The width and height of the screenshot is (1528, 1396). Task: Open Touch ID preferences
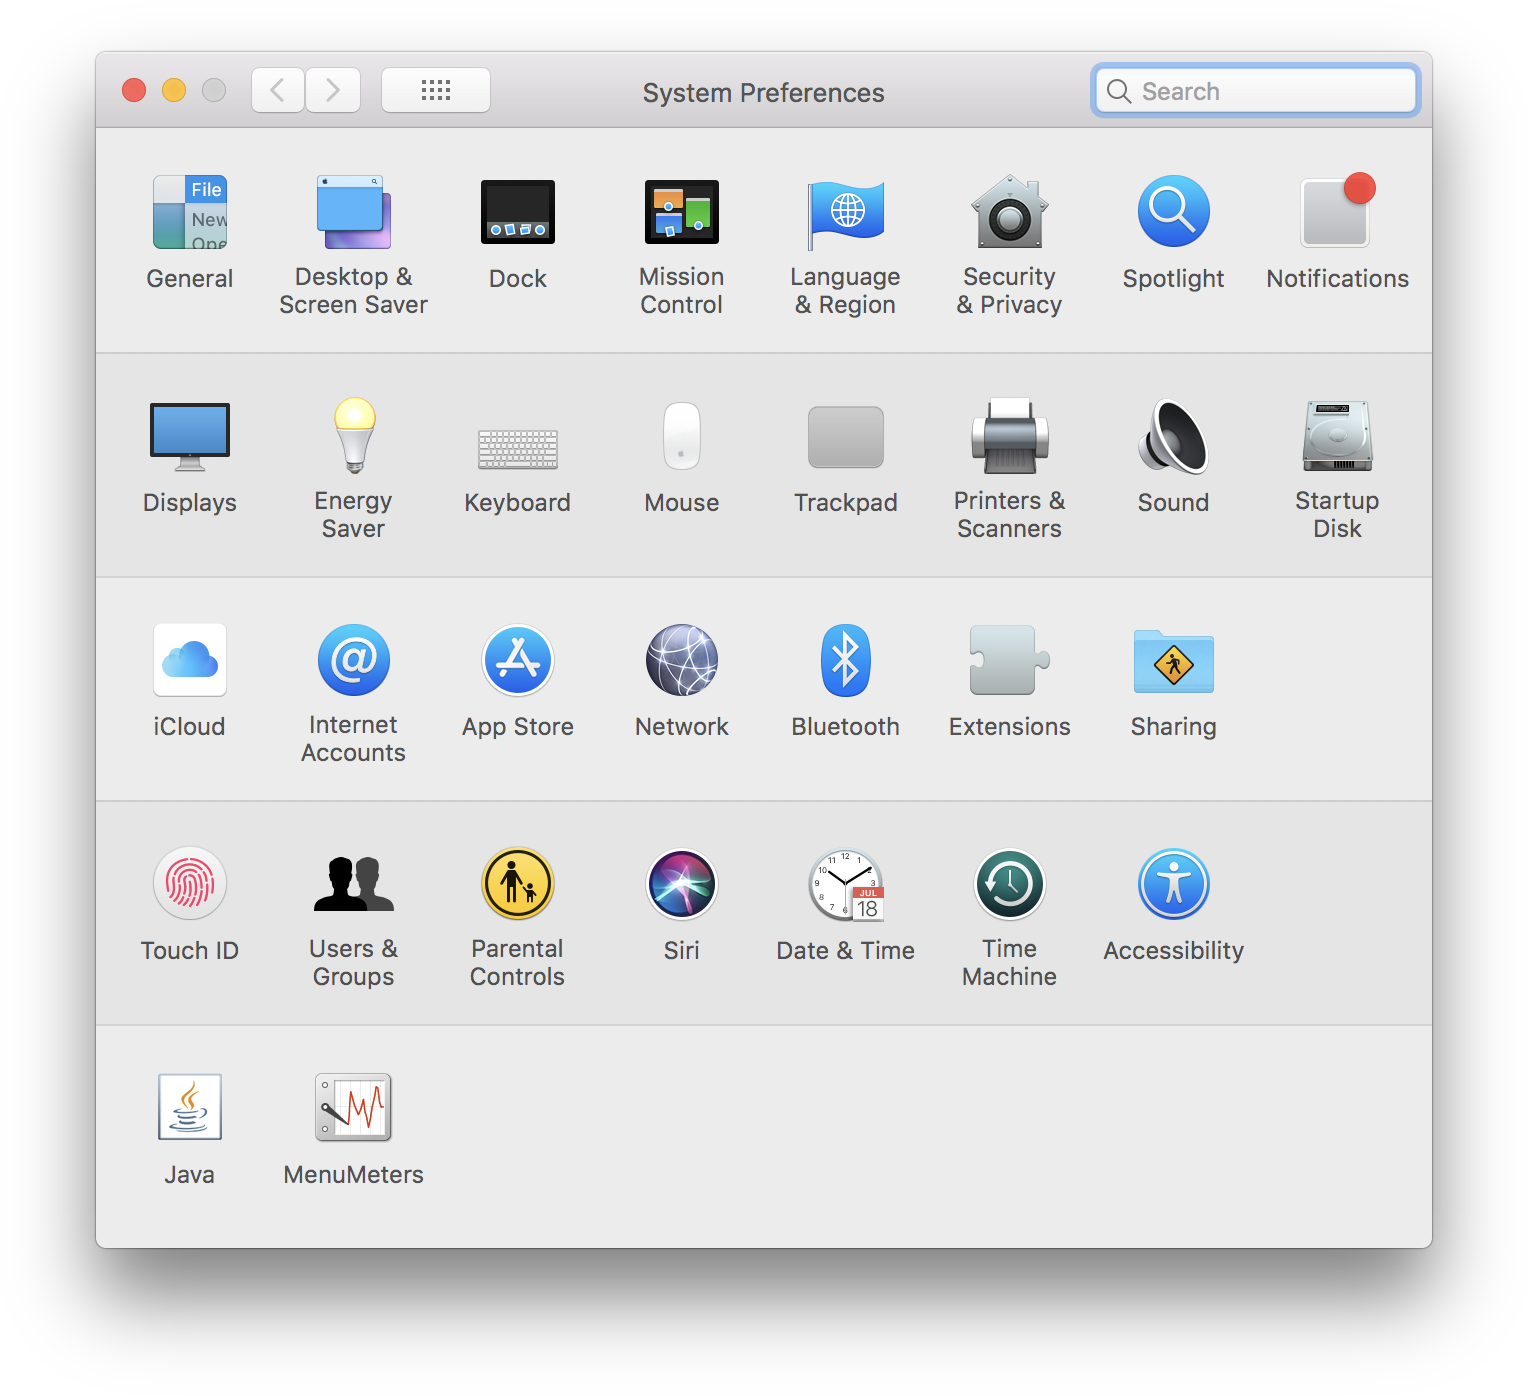click(x=190, y=884)
